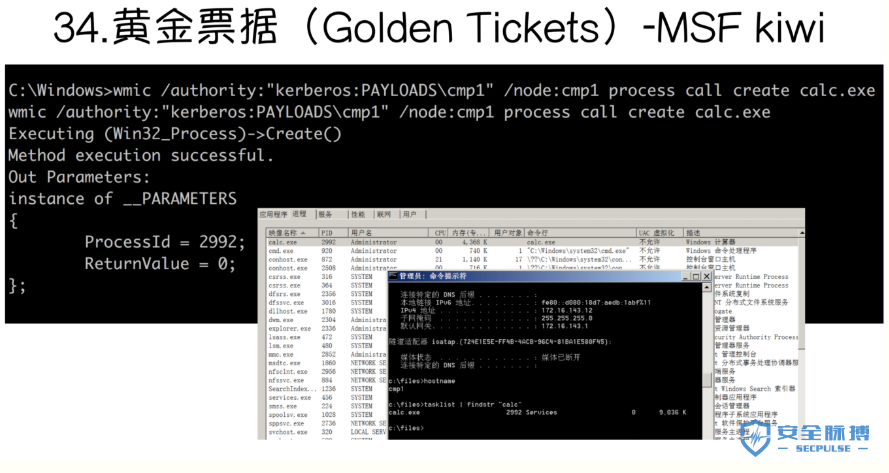Screen dimensions: 889x473
Task: Click memory value 4,368 K for calc.exe
Action: click(x=475, y=242)
